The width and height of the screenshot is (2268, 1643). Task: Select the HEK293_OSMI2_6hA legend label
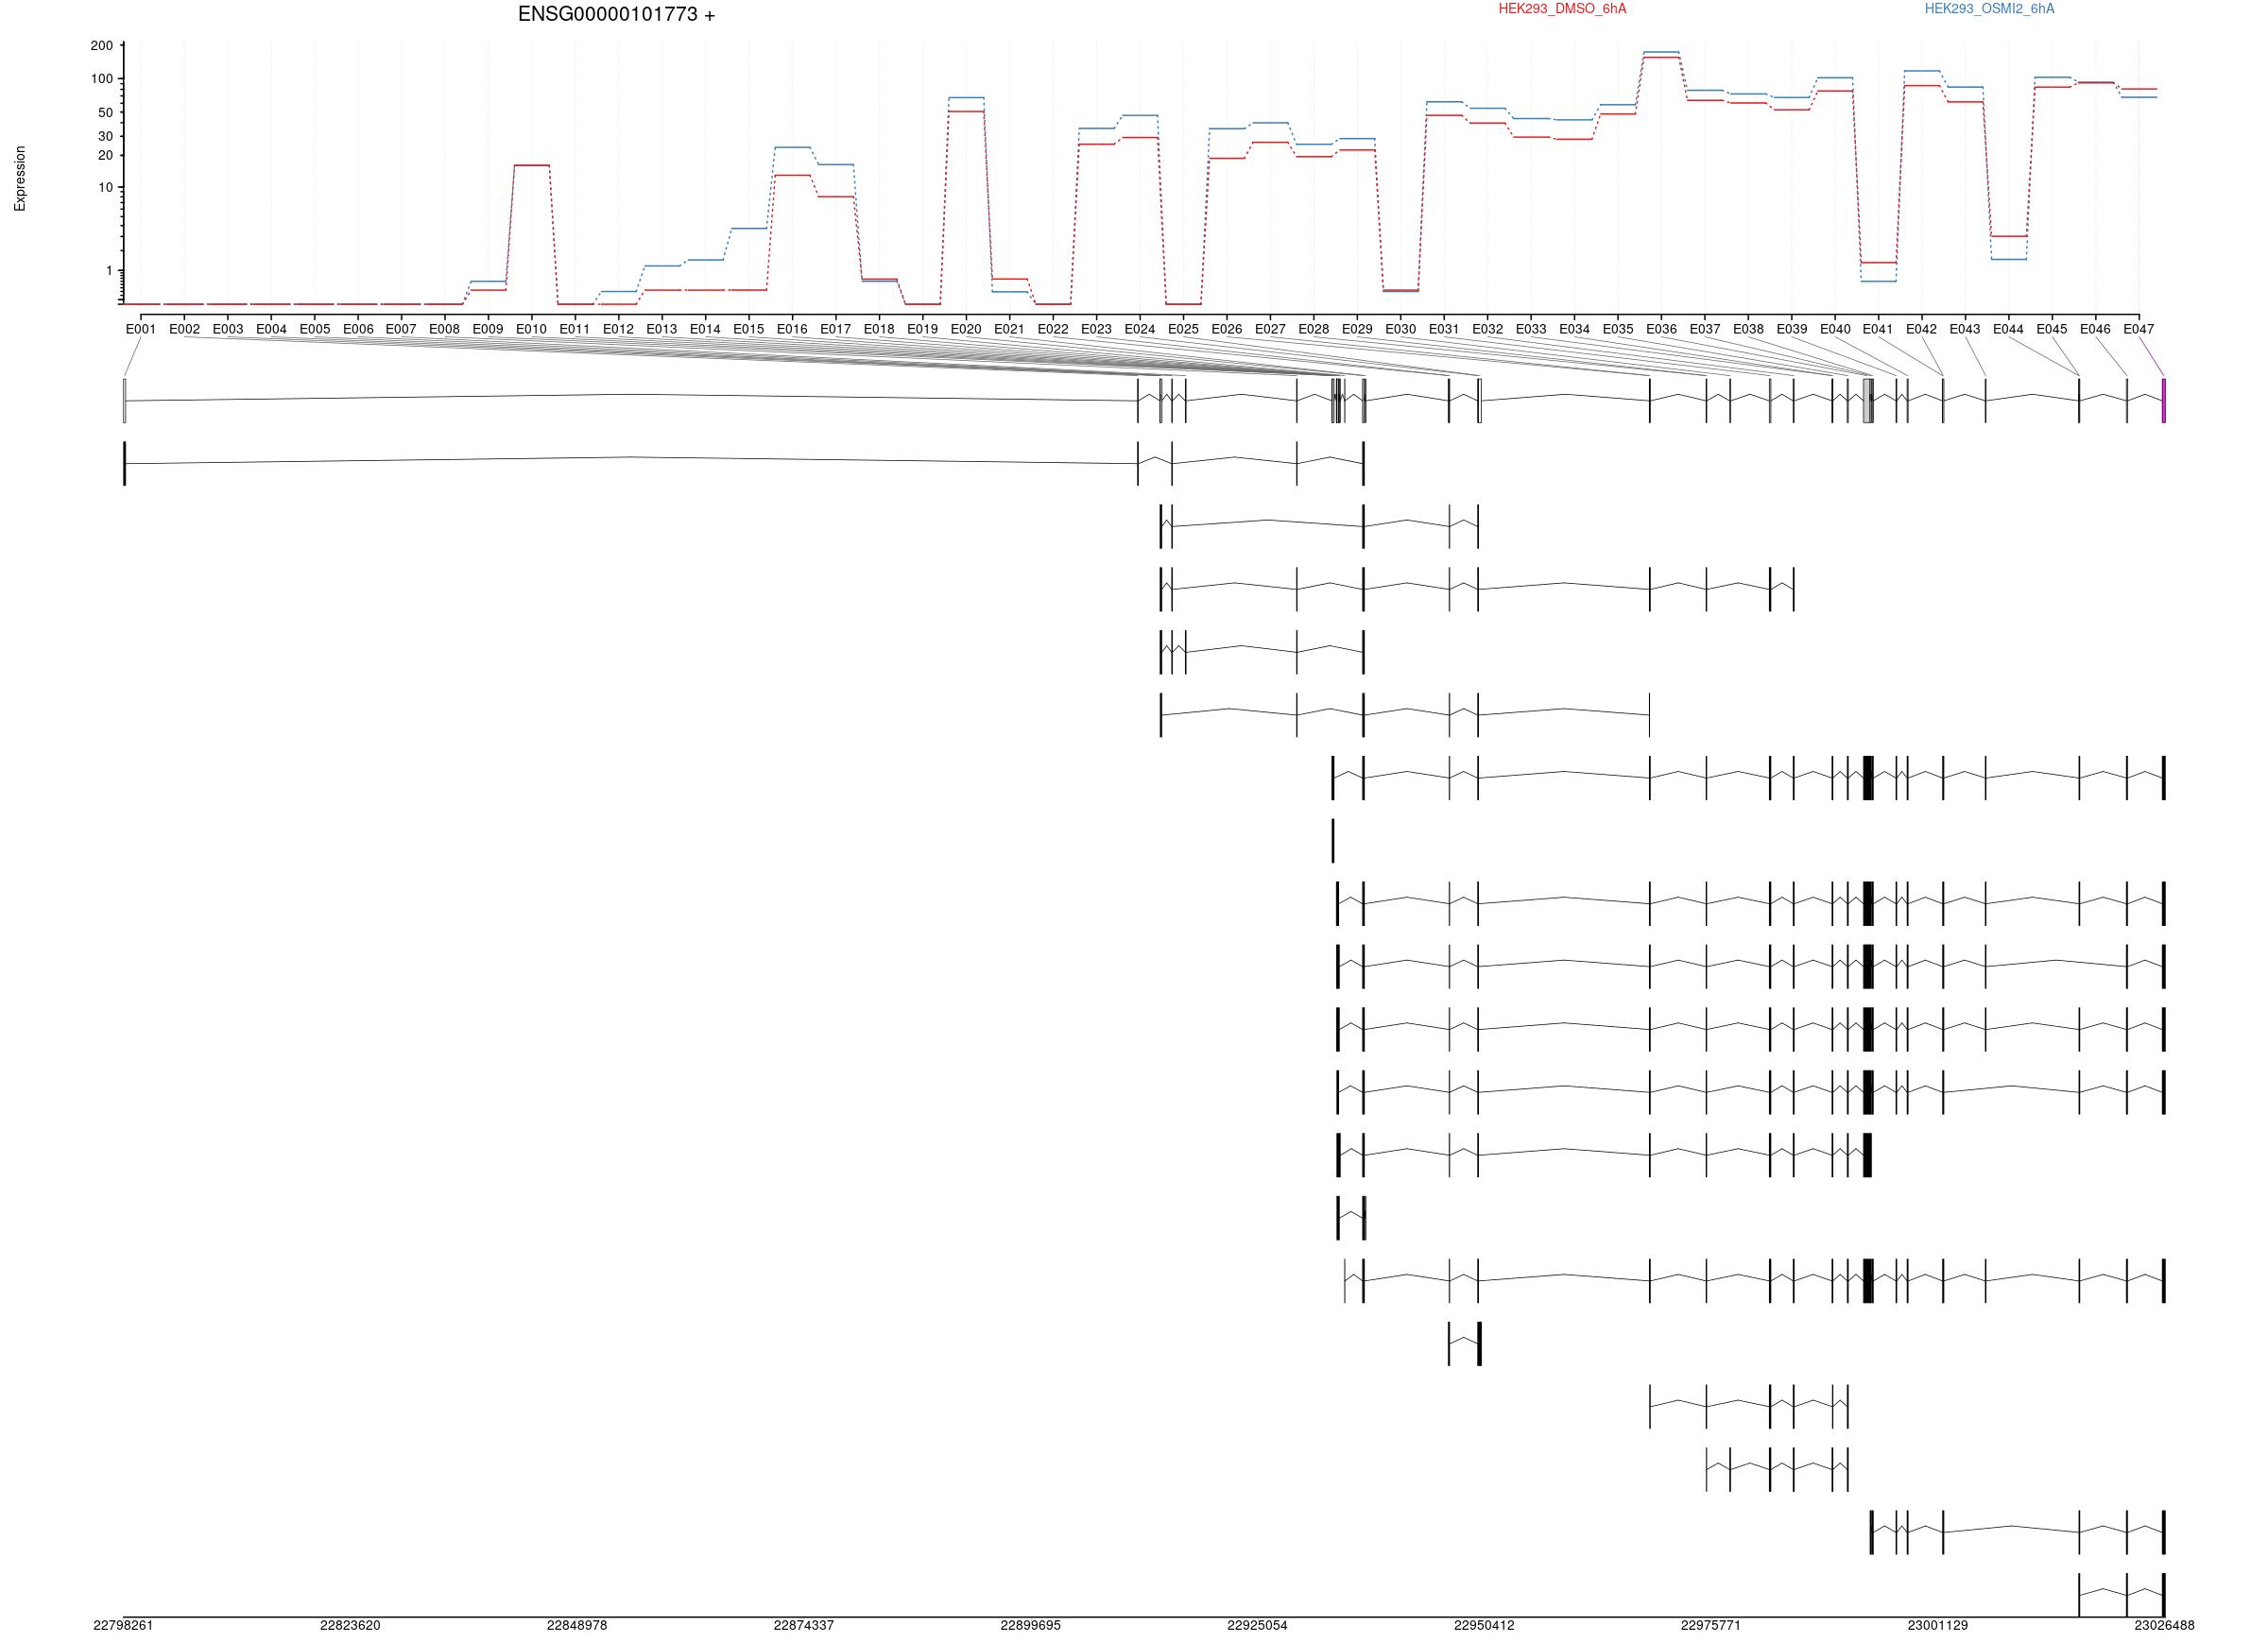(x=1990, y=9)
